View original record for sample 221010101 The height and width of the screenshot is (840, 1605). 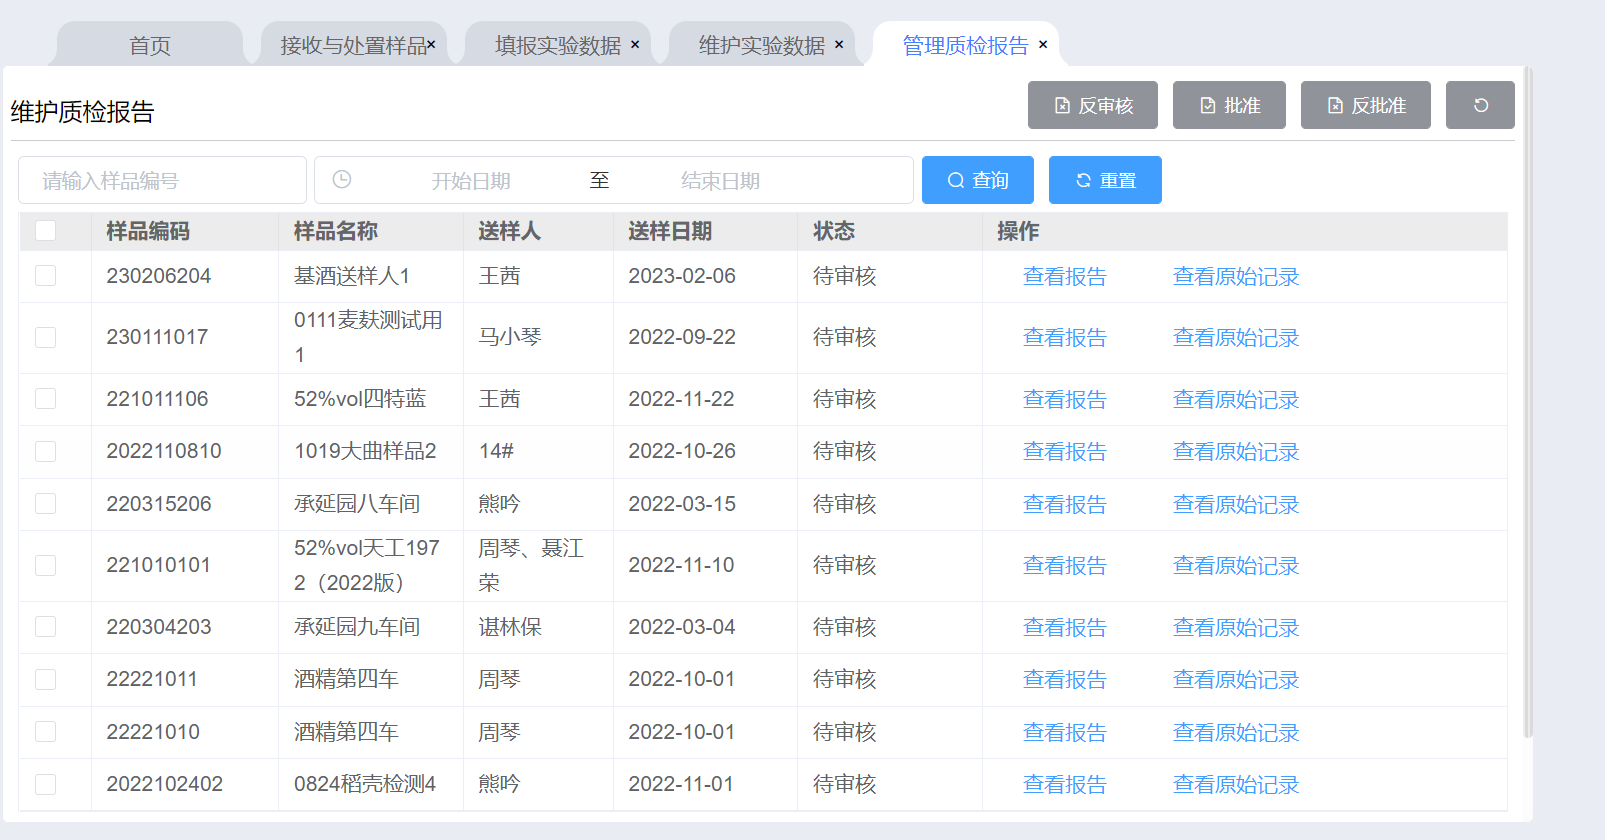(1236, 566)
